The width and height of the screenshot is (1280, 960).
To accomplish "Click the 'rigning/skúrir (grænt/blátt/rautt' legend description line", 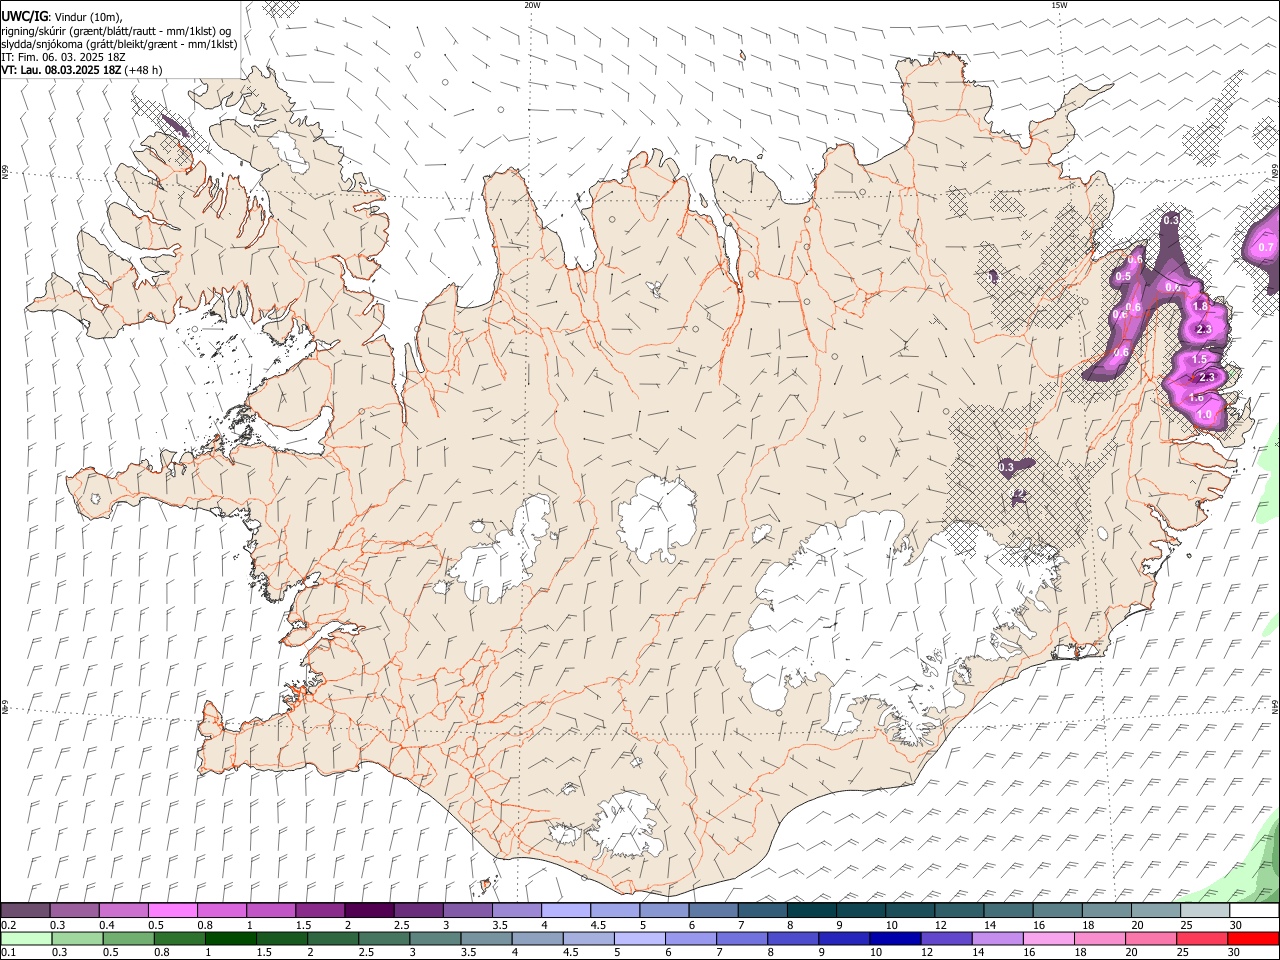I will [116, 30].
